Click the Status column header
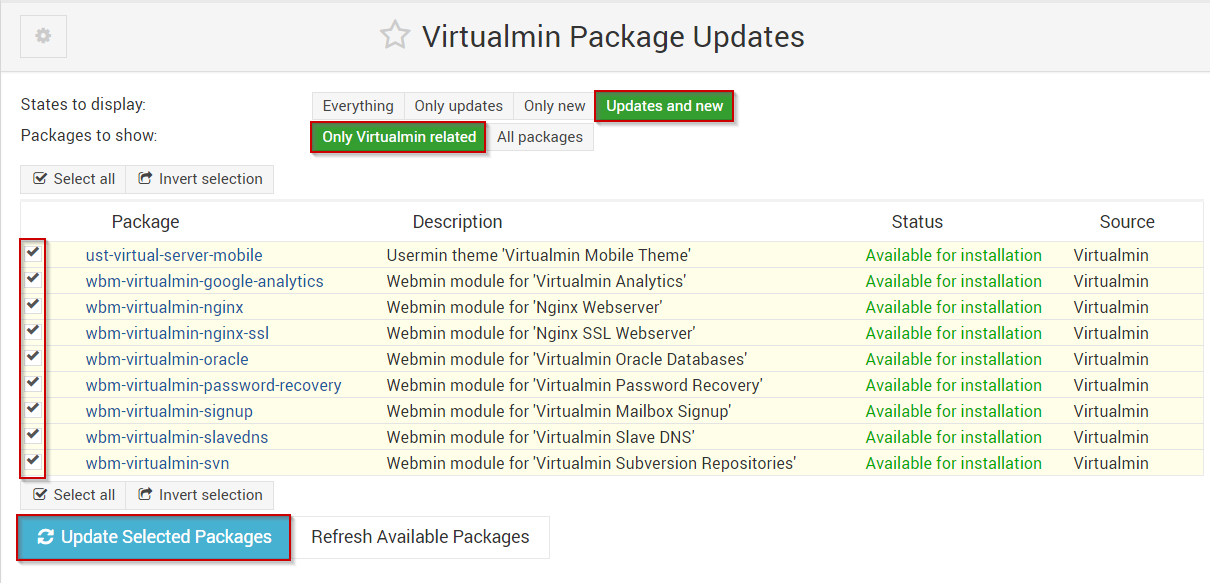Image resolution: width=1210 pixels, height=583 pixels. click(x=918, y=222)
